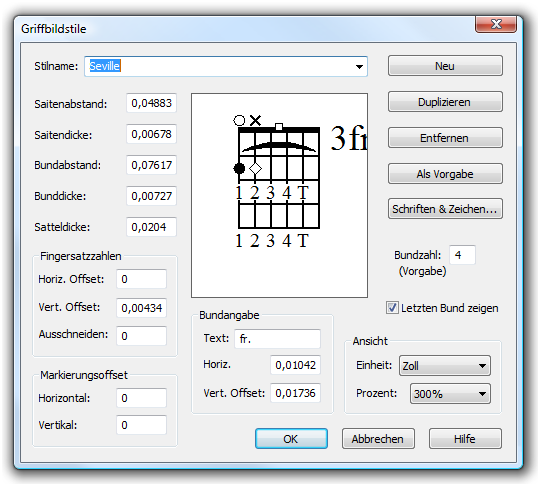546x492 pixels.
Task: Open the Stilname dropdown arrow
Action: 359,67
